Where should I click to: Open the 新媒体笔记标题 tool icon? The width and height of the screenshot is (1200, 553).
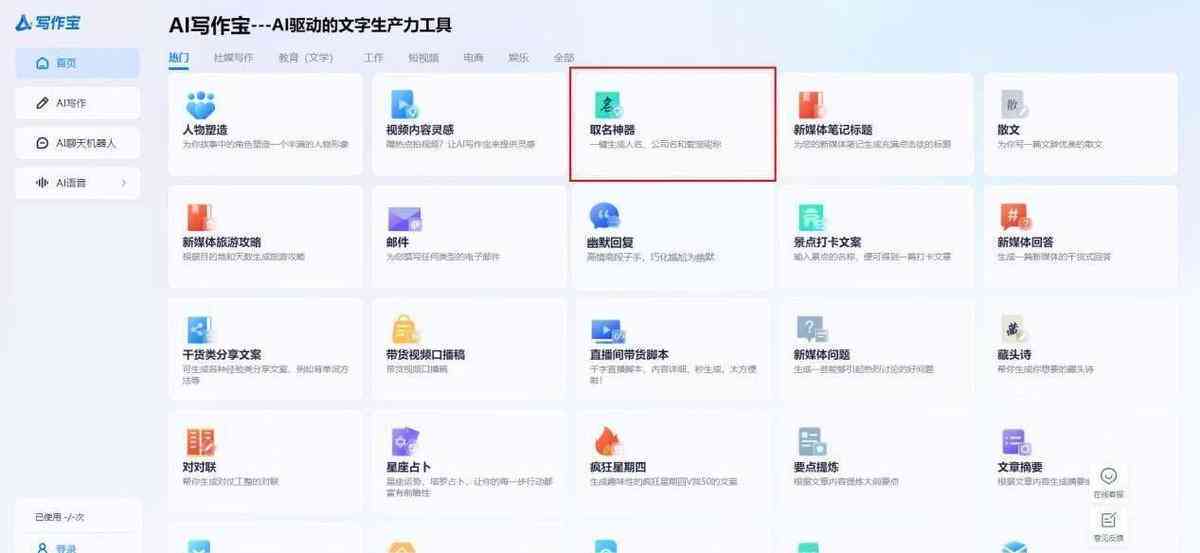click(x=811, y=104)
